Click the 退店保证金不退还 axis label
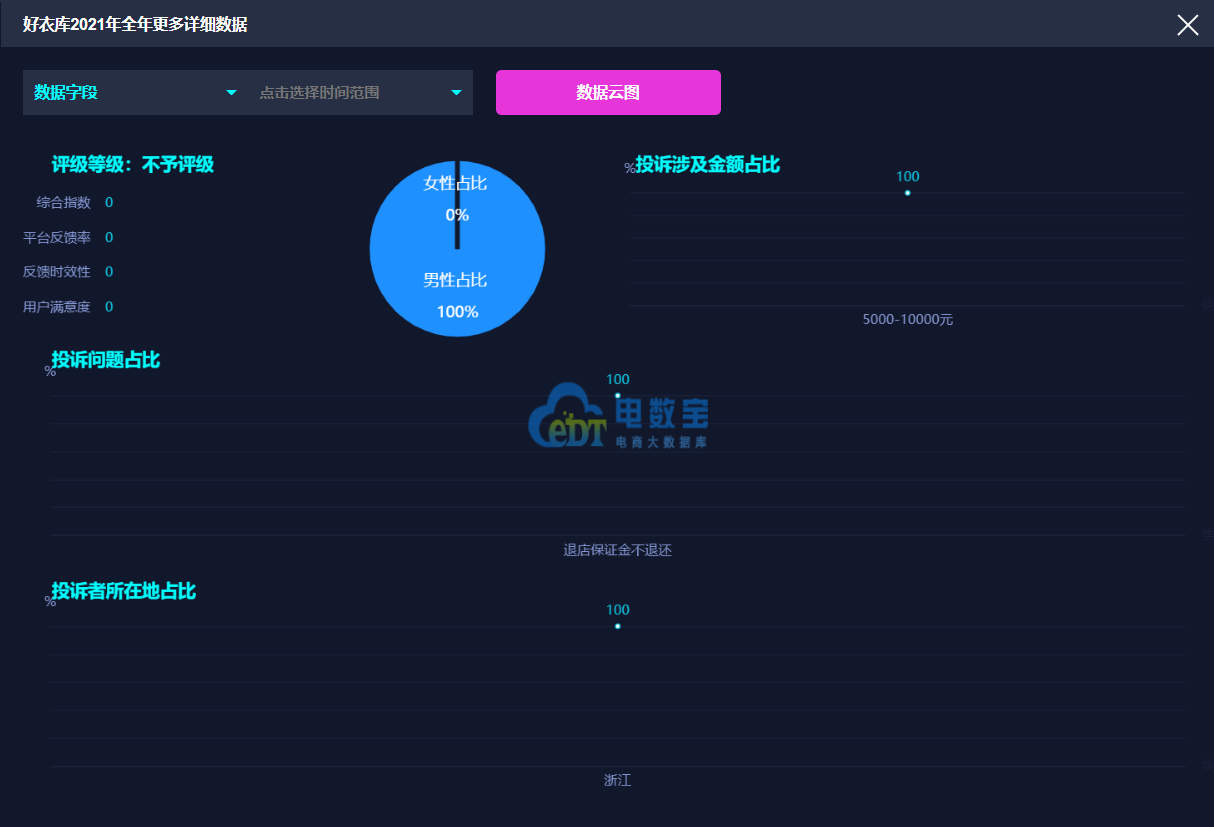Screen dimensions: 1214x827 pyautogui.click(x=618, y=550)
